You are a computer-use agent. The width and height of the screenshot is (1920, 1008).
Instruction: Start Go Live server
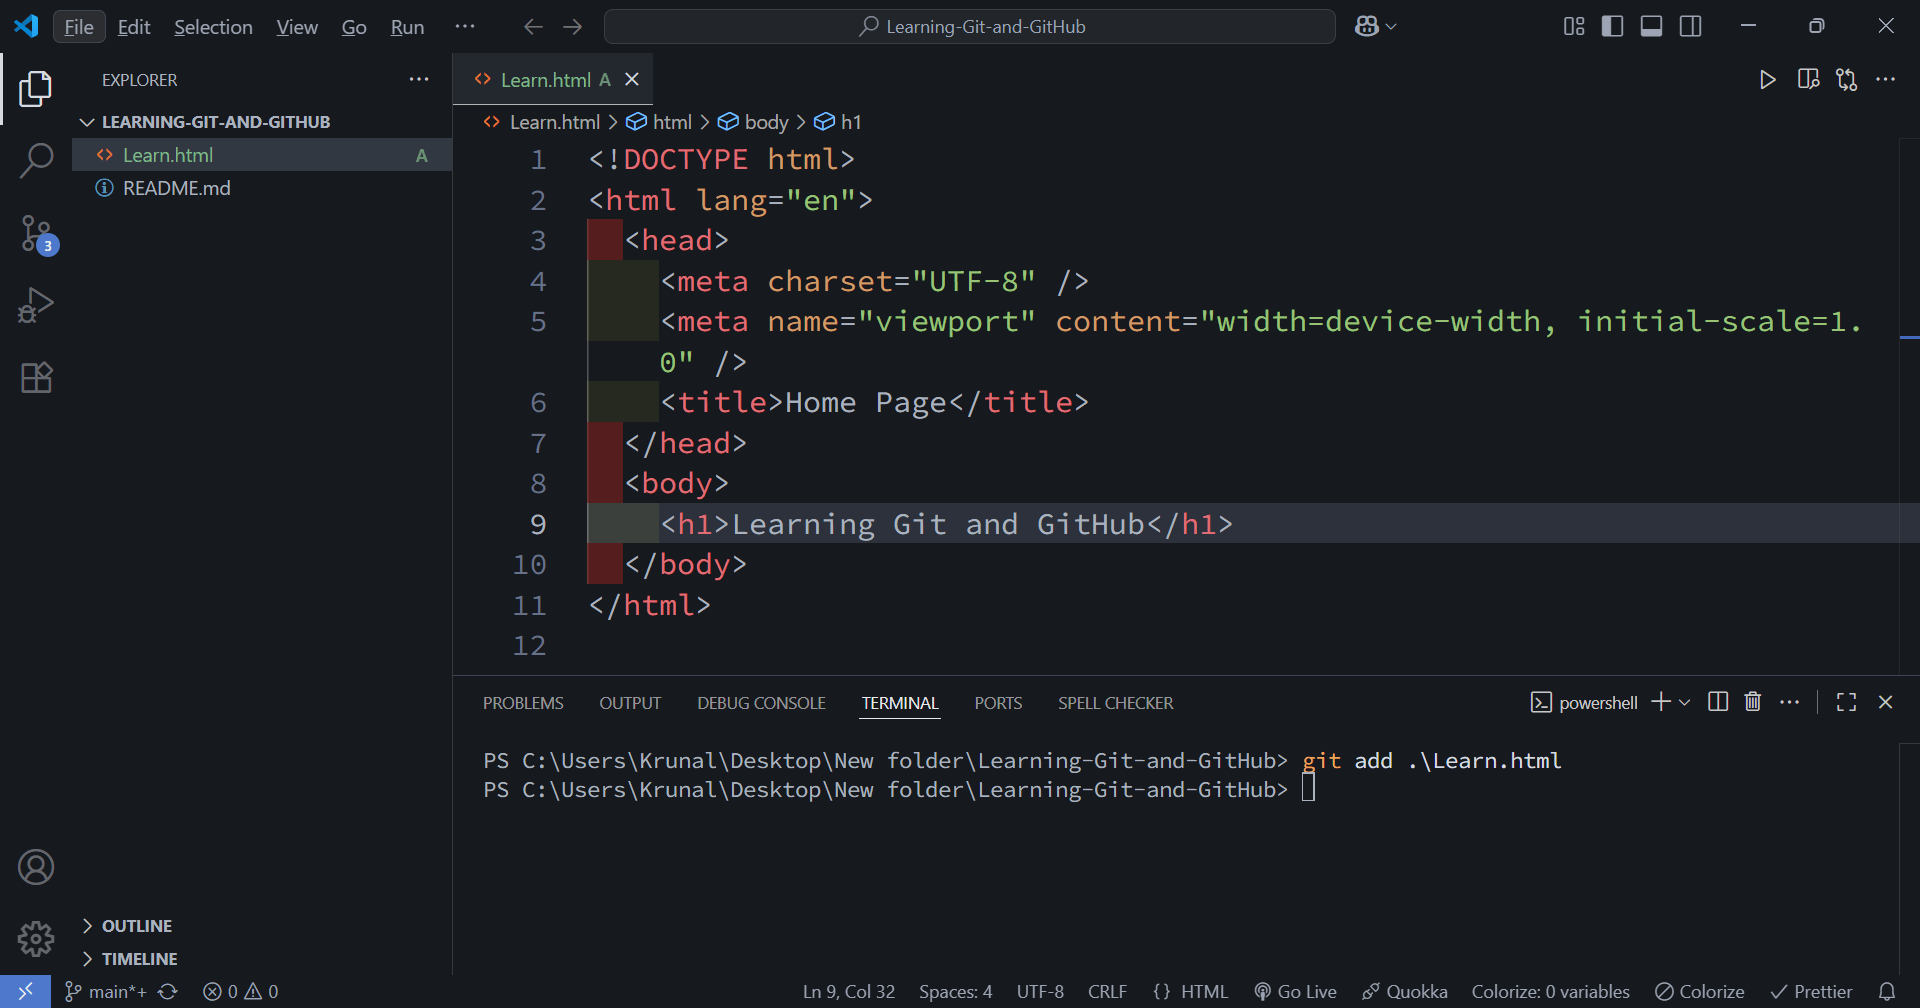coord(1296,991)
